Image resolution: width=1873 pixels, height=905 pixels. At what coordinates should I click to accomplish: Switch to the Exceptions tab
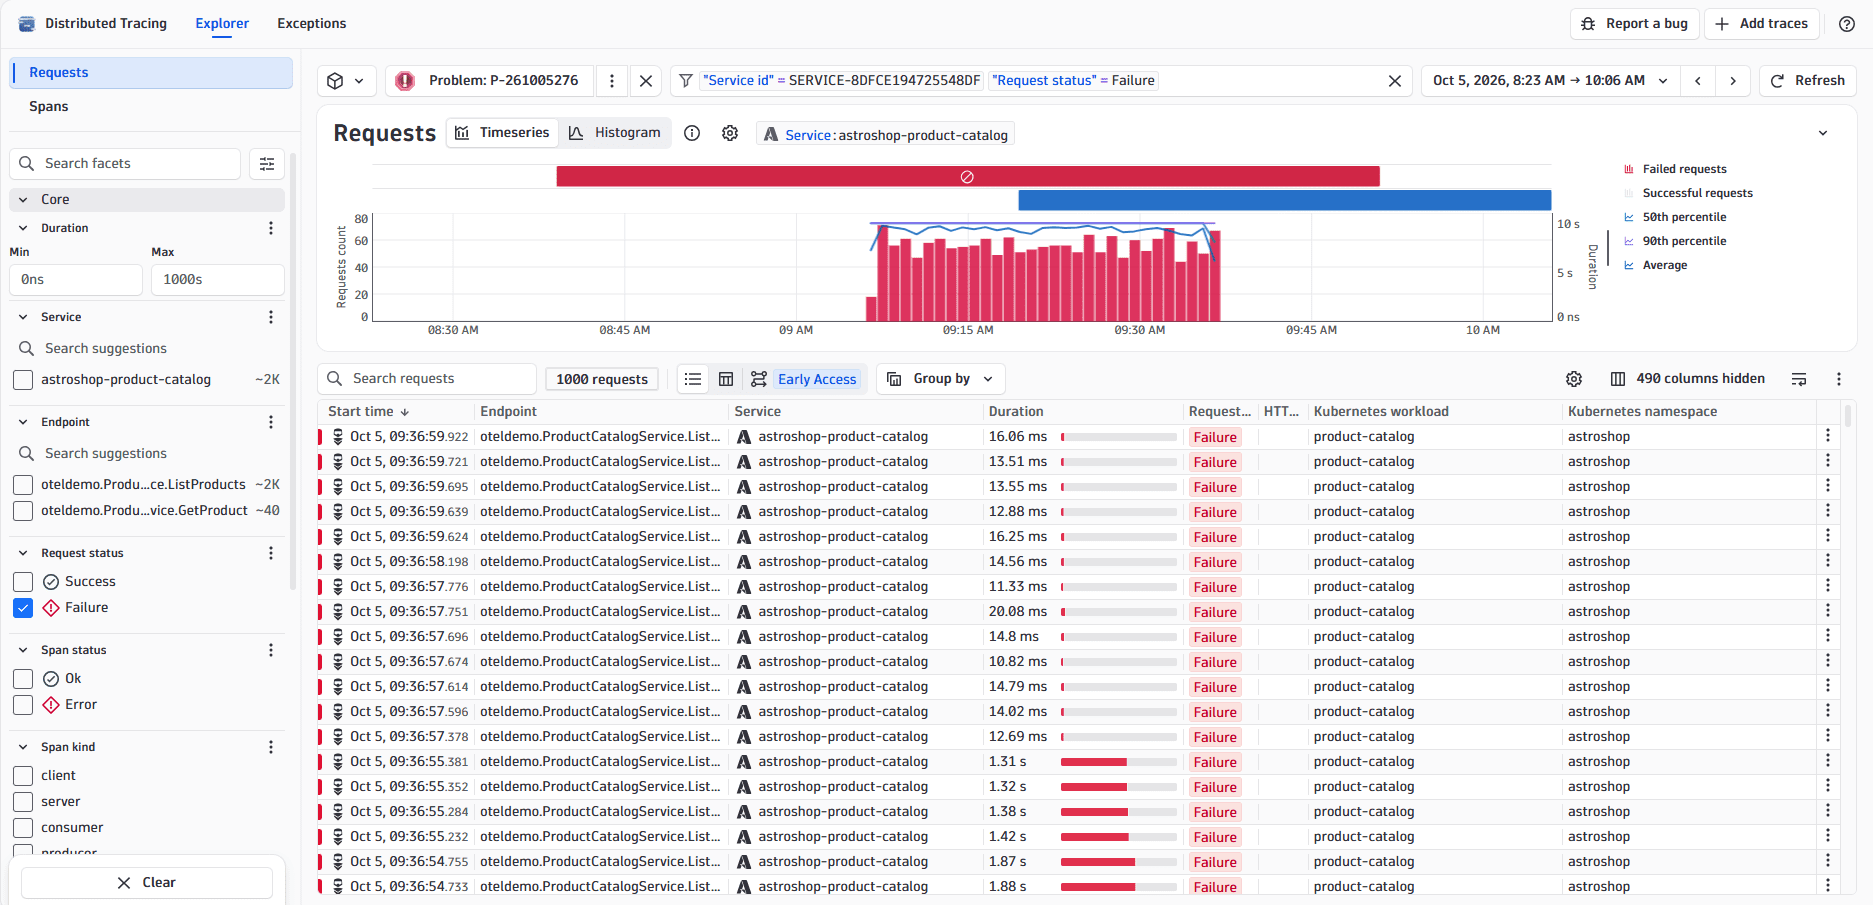312,24
